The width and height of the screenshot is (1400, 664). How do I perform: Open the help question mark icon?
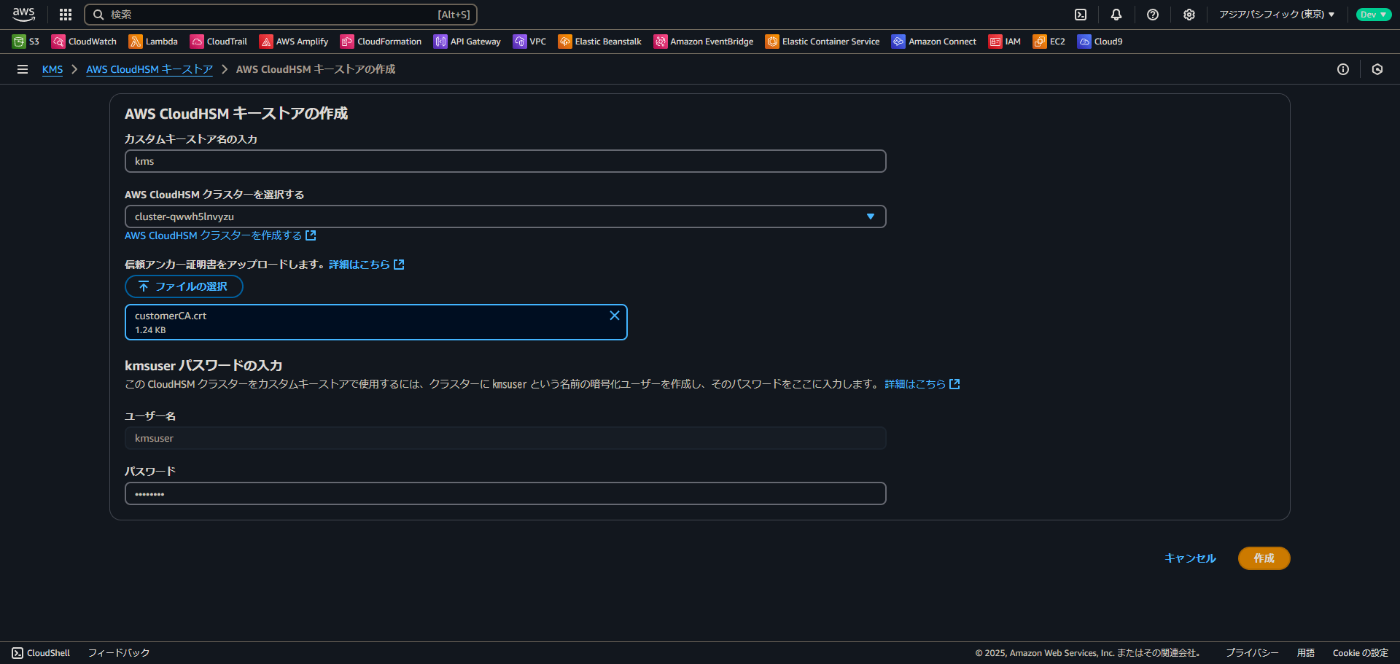point(1152,14)
